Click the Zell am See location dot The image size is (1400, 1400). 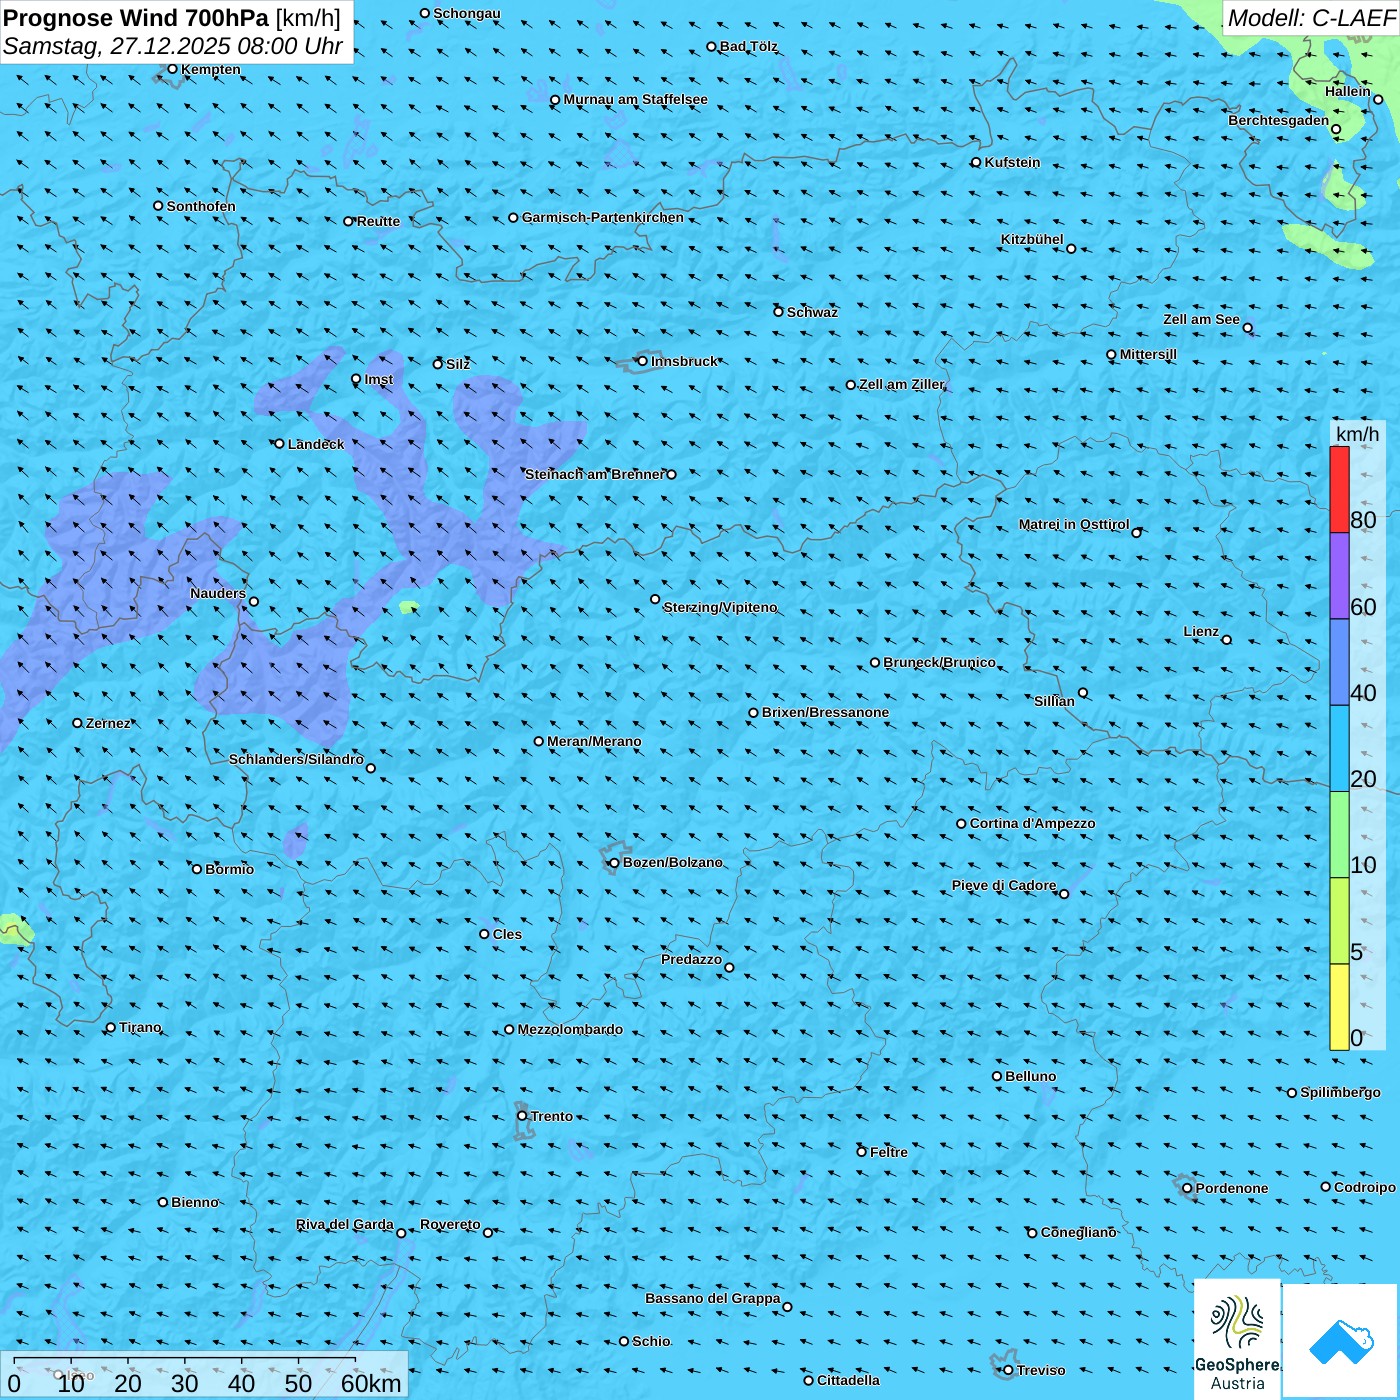click(1248, 327)
